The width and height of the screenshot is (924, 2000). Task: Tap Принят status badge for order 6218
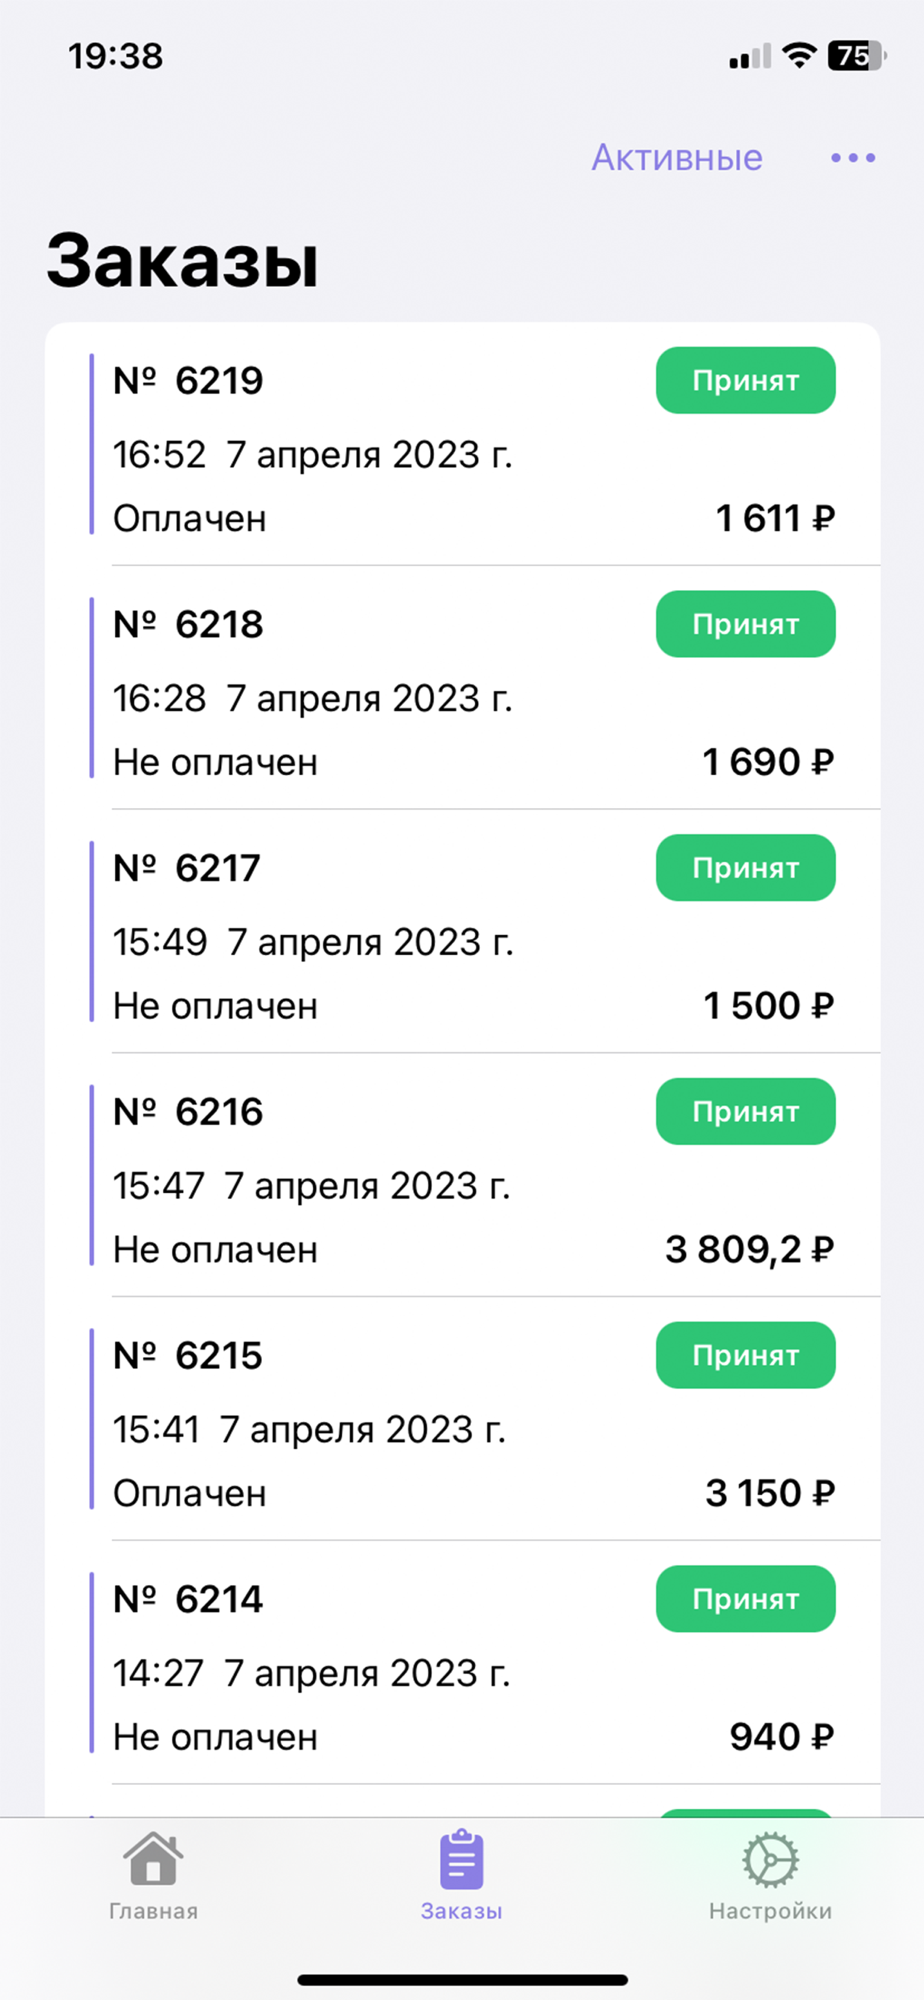tap(745, 624)
